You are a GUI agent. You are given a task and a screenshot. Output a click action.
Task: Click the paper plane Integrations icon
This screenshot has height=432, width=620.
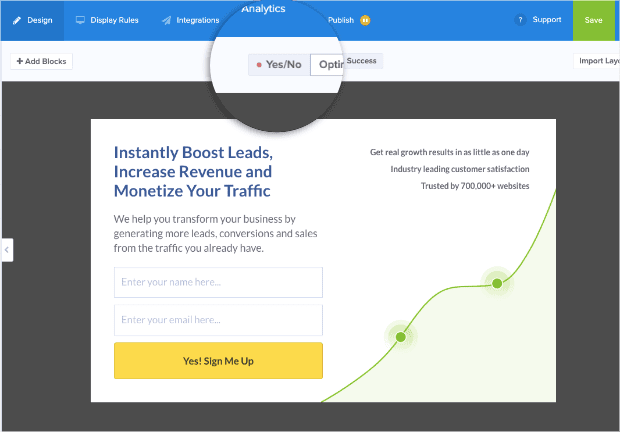166,21
